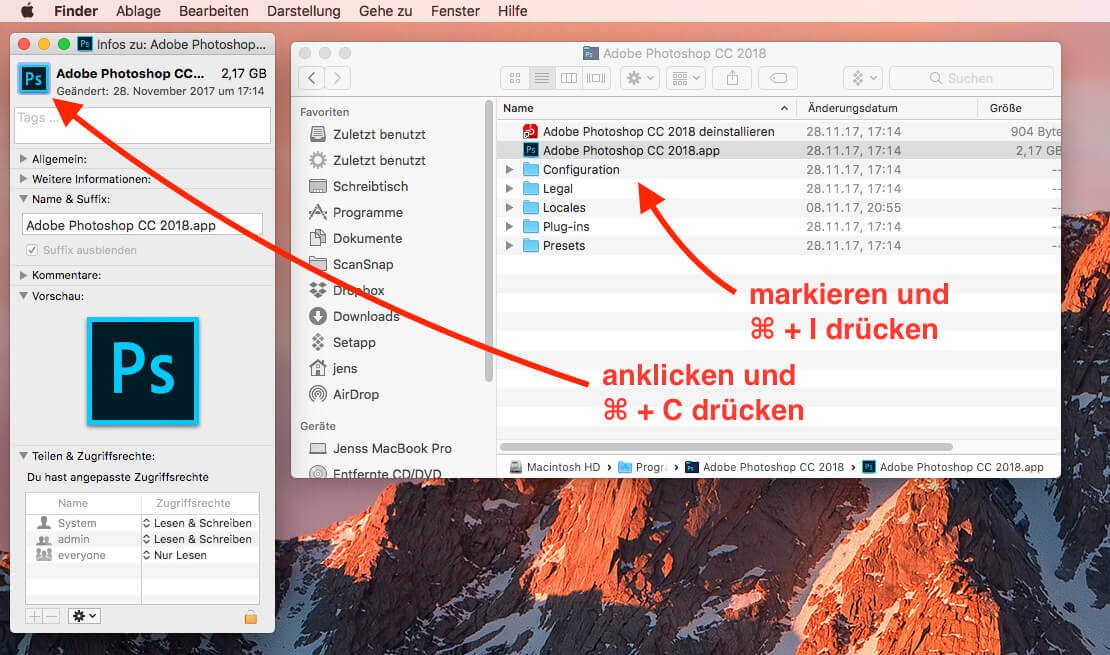The height and width of the screenshot is (655, 1110).
Task: Open the Apple menu
Action: pyautogui.click(x=27, y=11)
